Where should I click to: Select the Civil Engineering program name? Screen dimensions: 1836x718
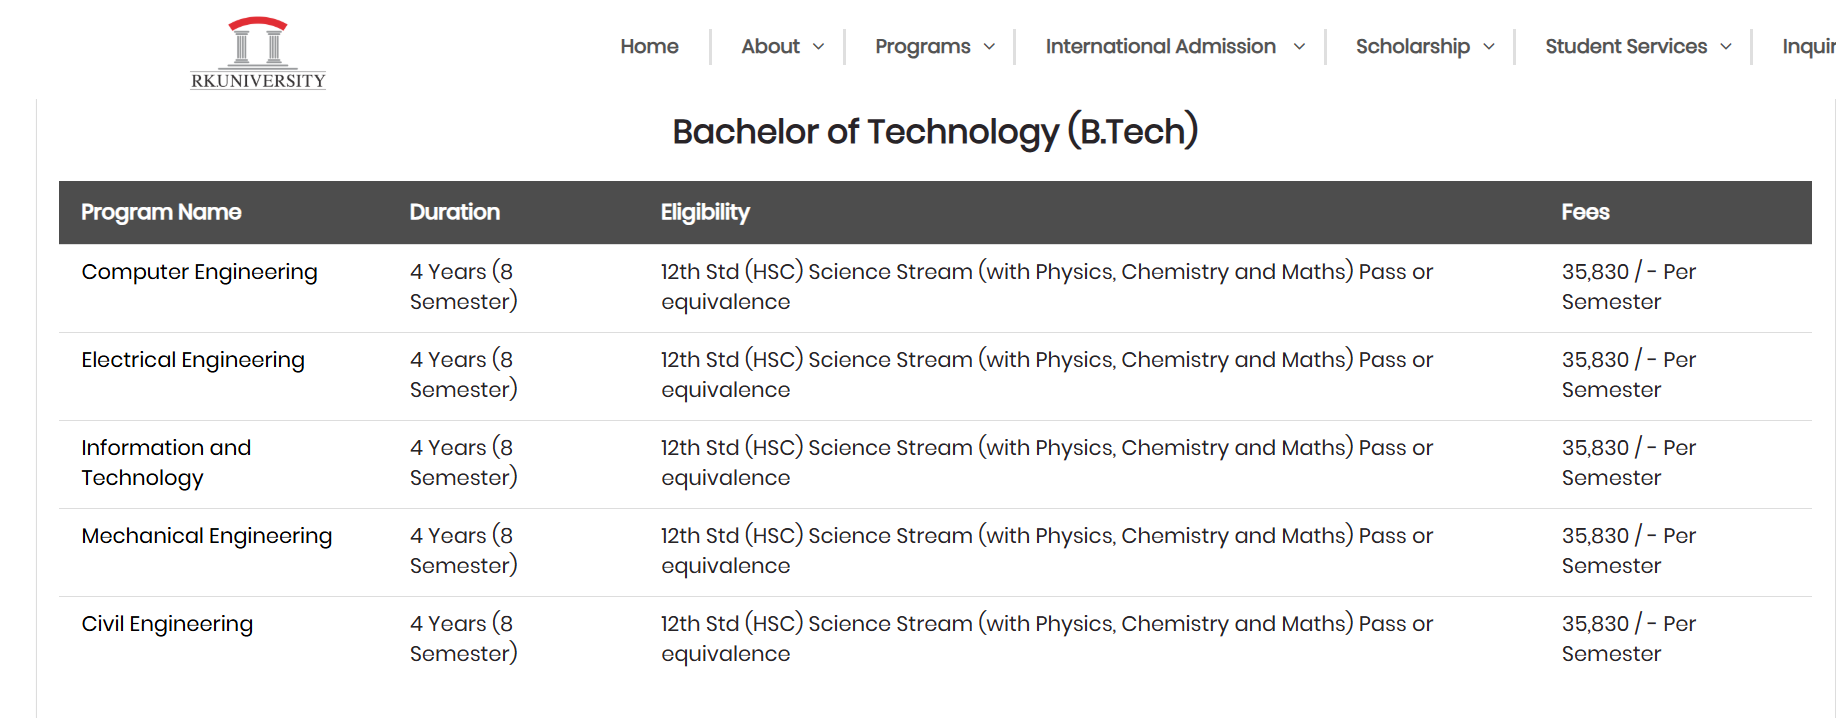(x=167, y=624)
